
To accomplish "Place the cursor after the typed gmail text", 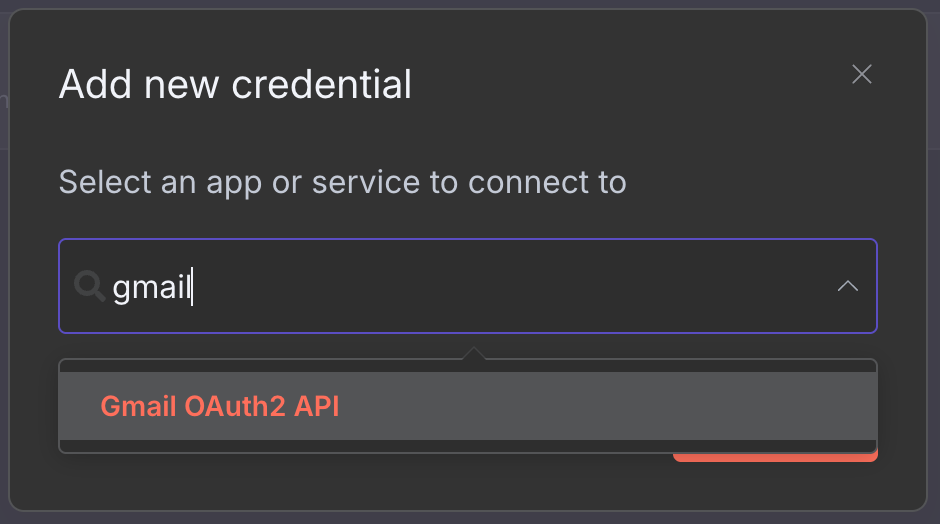I will [x=192, y=287].
